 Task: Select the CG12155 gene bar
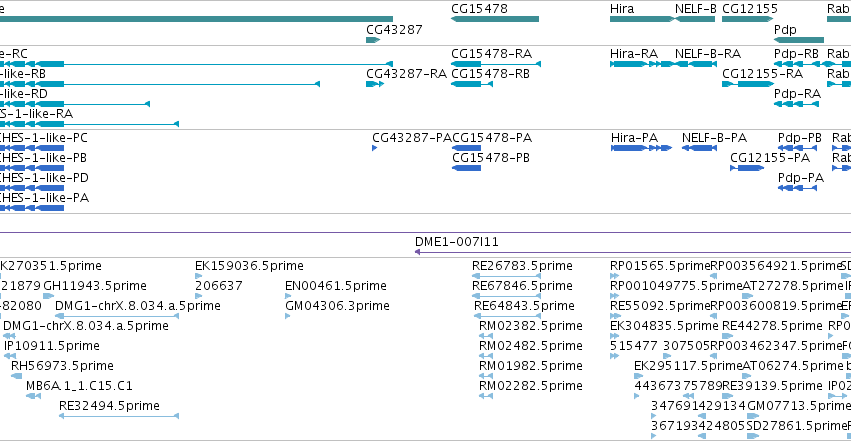tap(747, 19)
